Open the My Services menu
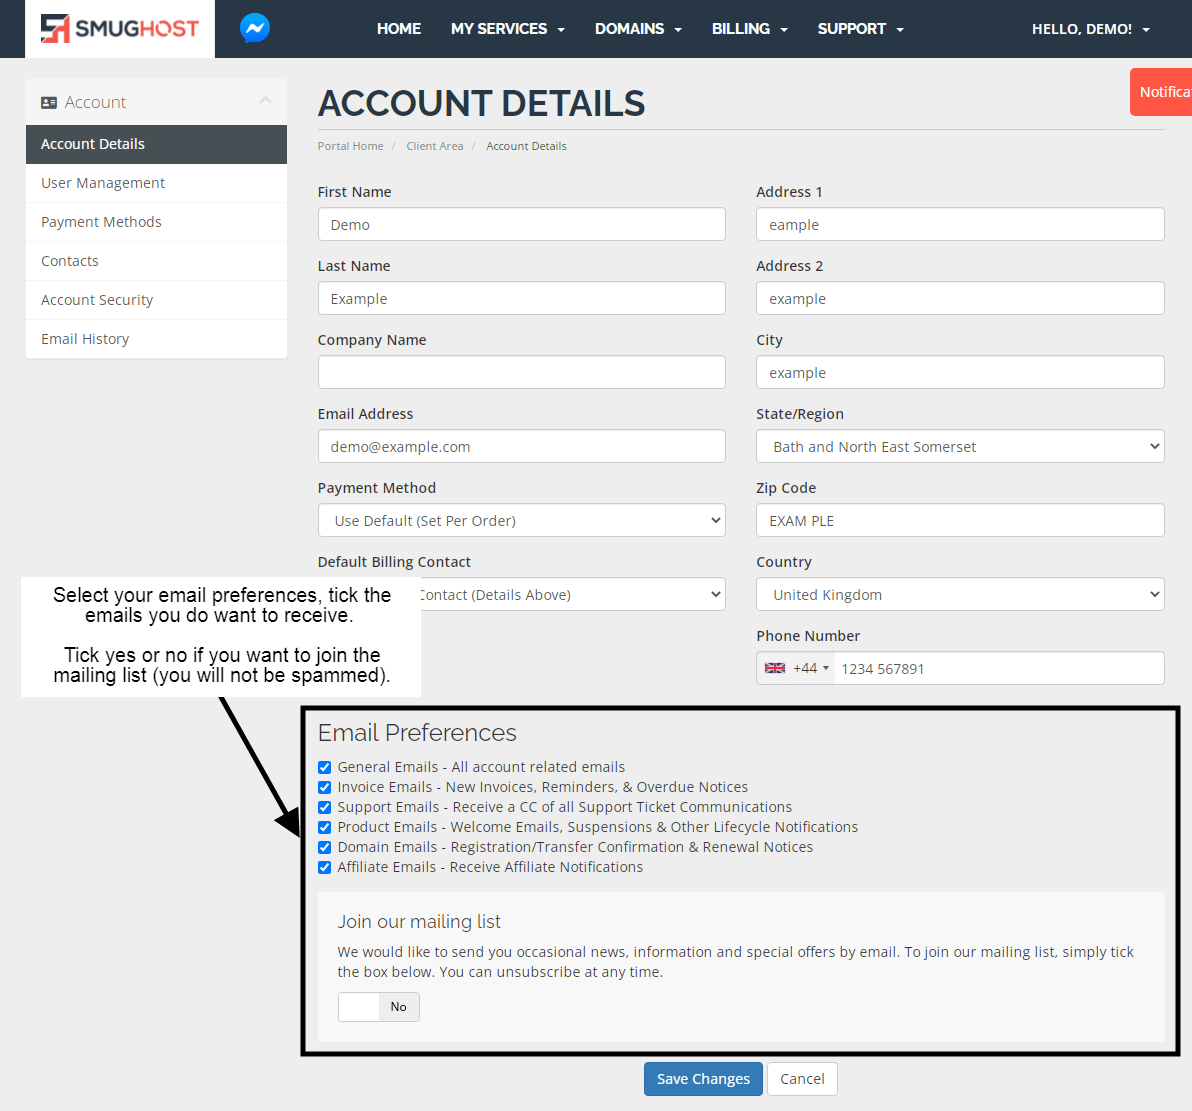Screen dimensions: 1192x1111 click(x=507, y=29)
